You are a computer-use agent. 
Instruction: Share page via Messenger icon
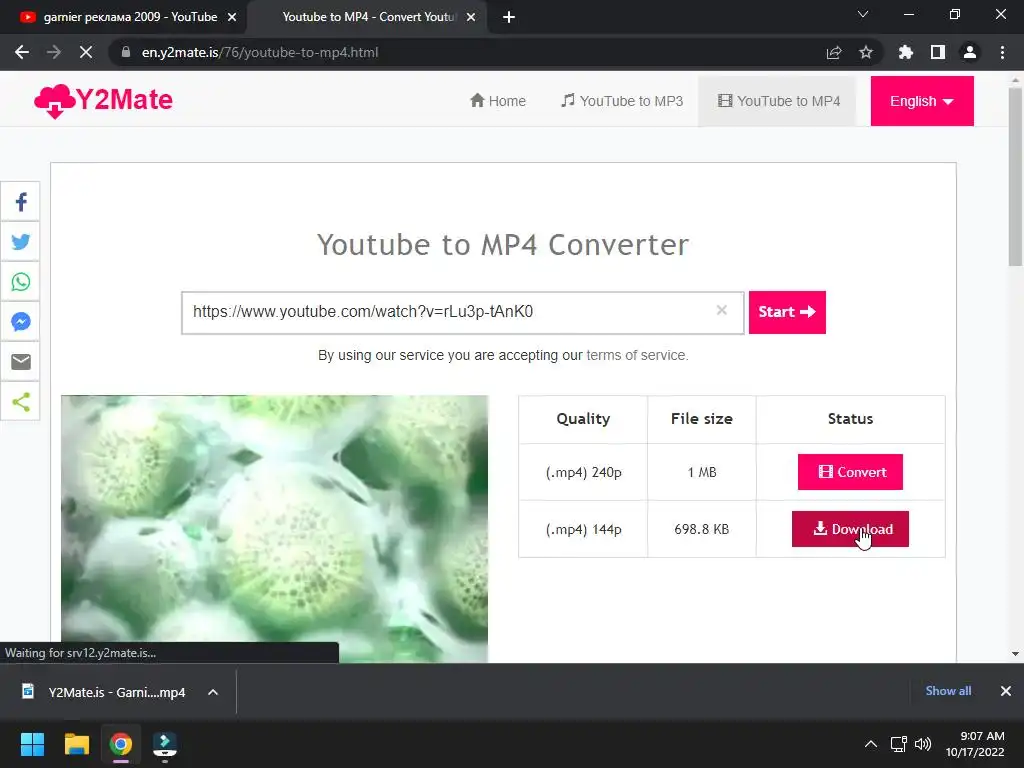(21, 321)
